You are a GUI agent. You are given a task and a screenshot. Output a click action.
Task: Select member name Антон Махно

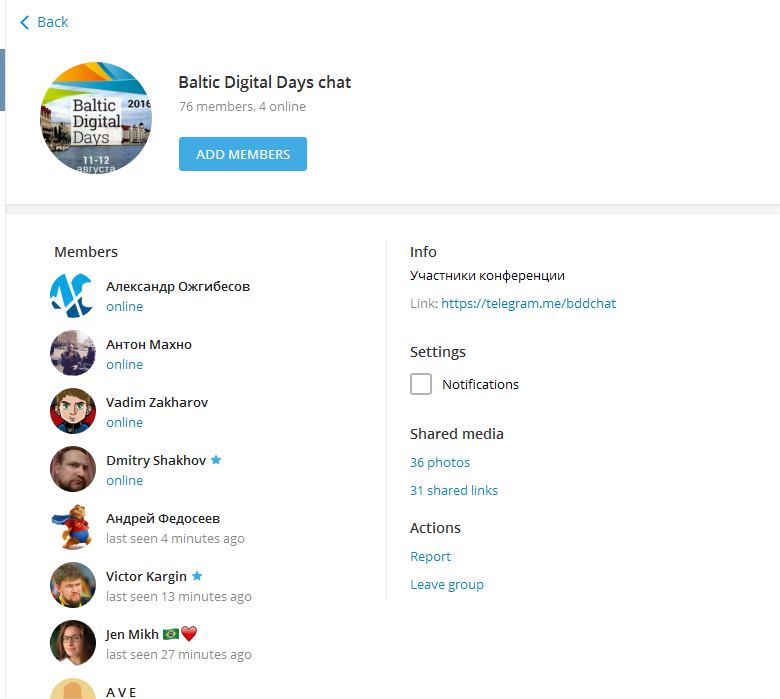149,344
